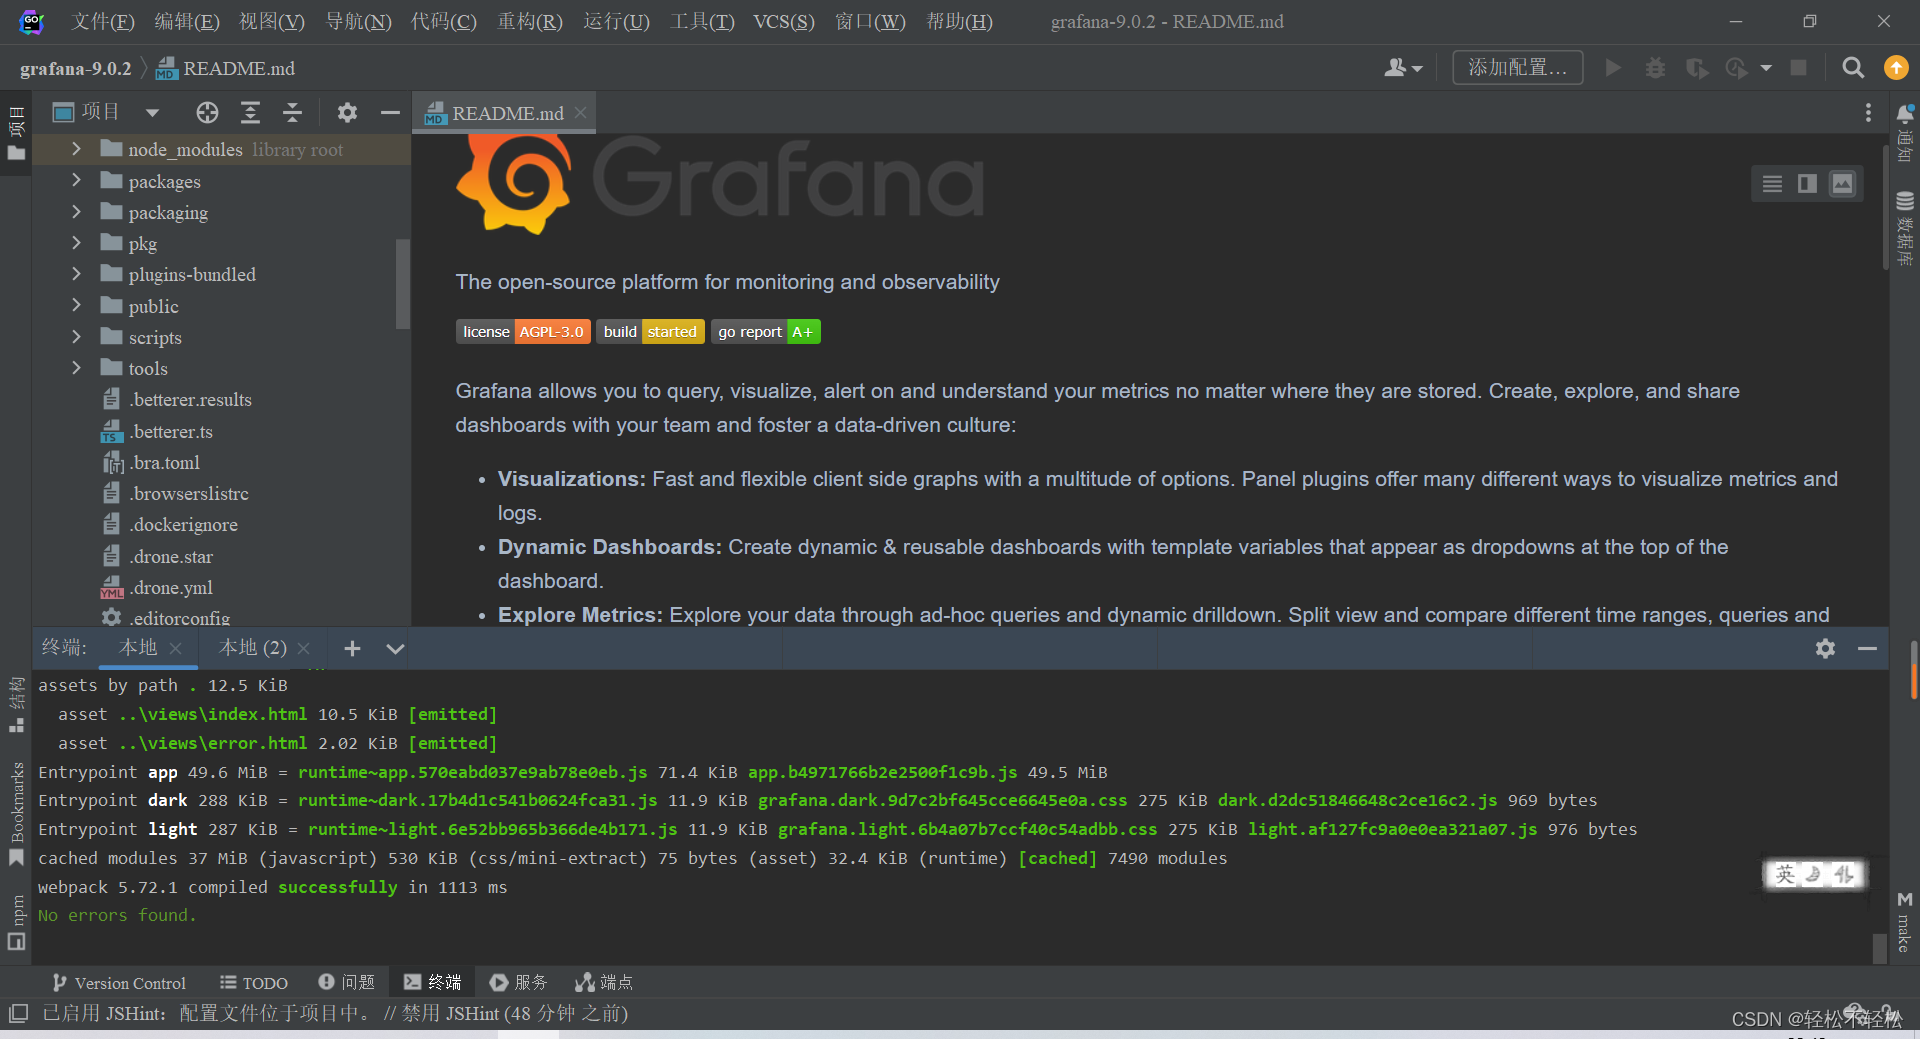The width and height of the screenshot is (1920, 1039).
Task: Open terminal shell options dropdown
Action: pyautogui.click(x=395, y=648)
